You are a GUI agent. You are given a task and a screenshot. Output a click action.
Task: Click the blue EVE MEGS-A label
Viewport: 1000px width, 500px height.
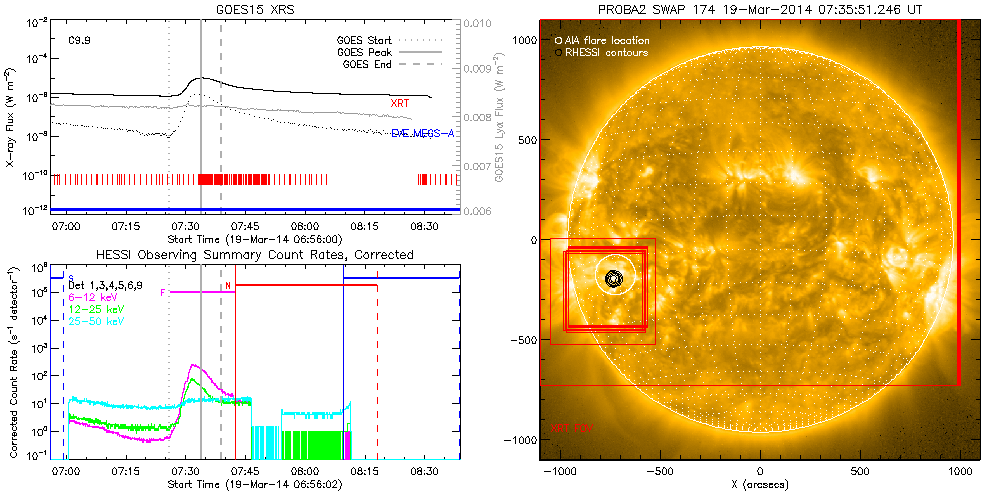(423, 133)
